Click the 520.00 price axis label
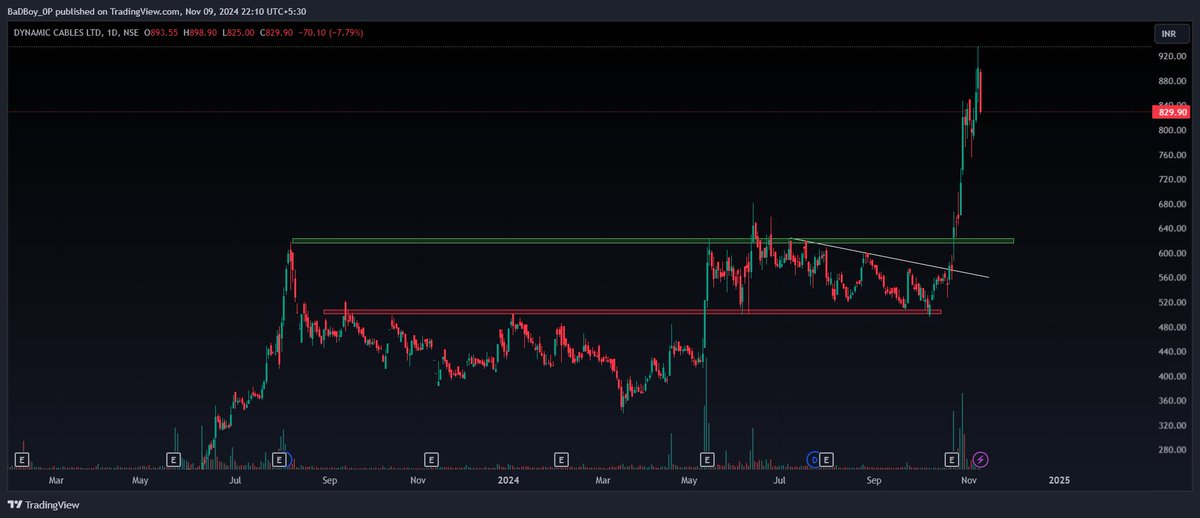The width and height of the screenshot is (1200, 518). coord(1171,302)
